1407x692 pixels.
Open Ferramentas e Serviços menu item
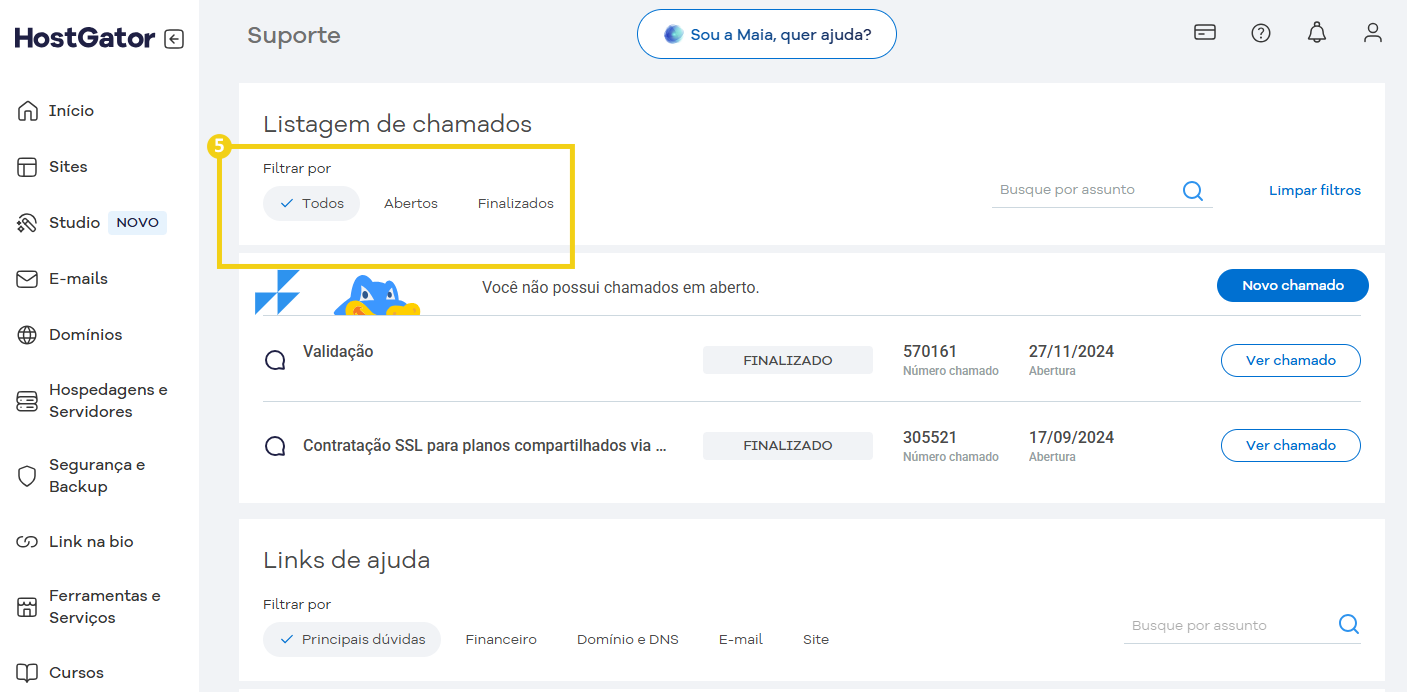coord(104,607)
